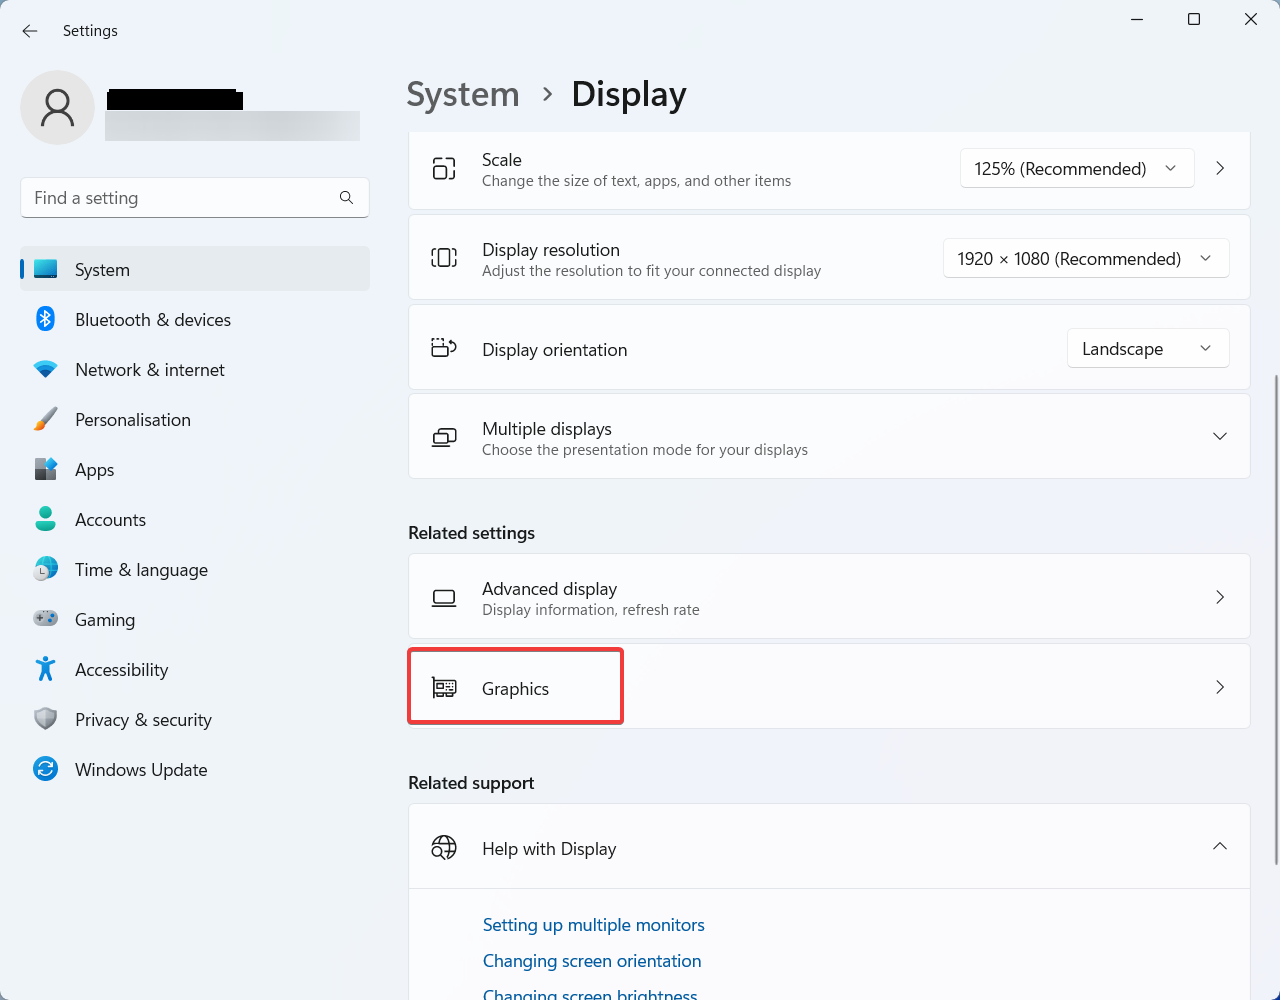Click the Help with Display globe icon
The width and height of the screenshot is (1280, 1000).
(444, 848)
